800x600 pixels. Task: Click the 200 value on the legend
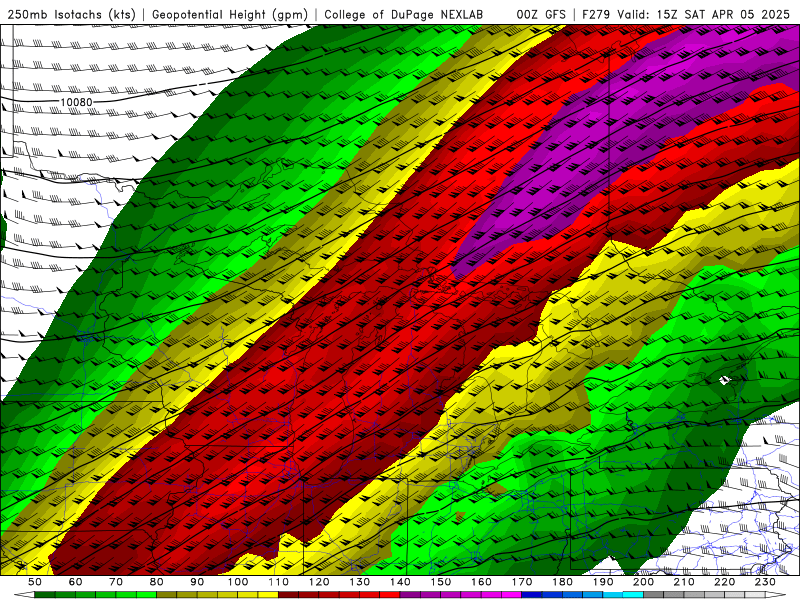(643, 582)
